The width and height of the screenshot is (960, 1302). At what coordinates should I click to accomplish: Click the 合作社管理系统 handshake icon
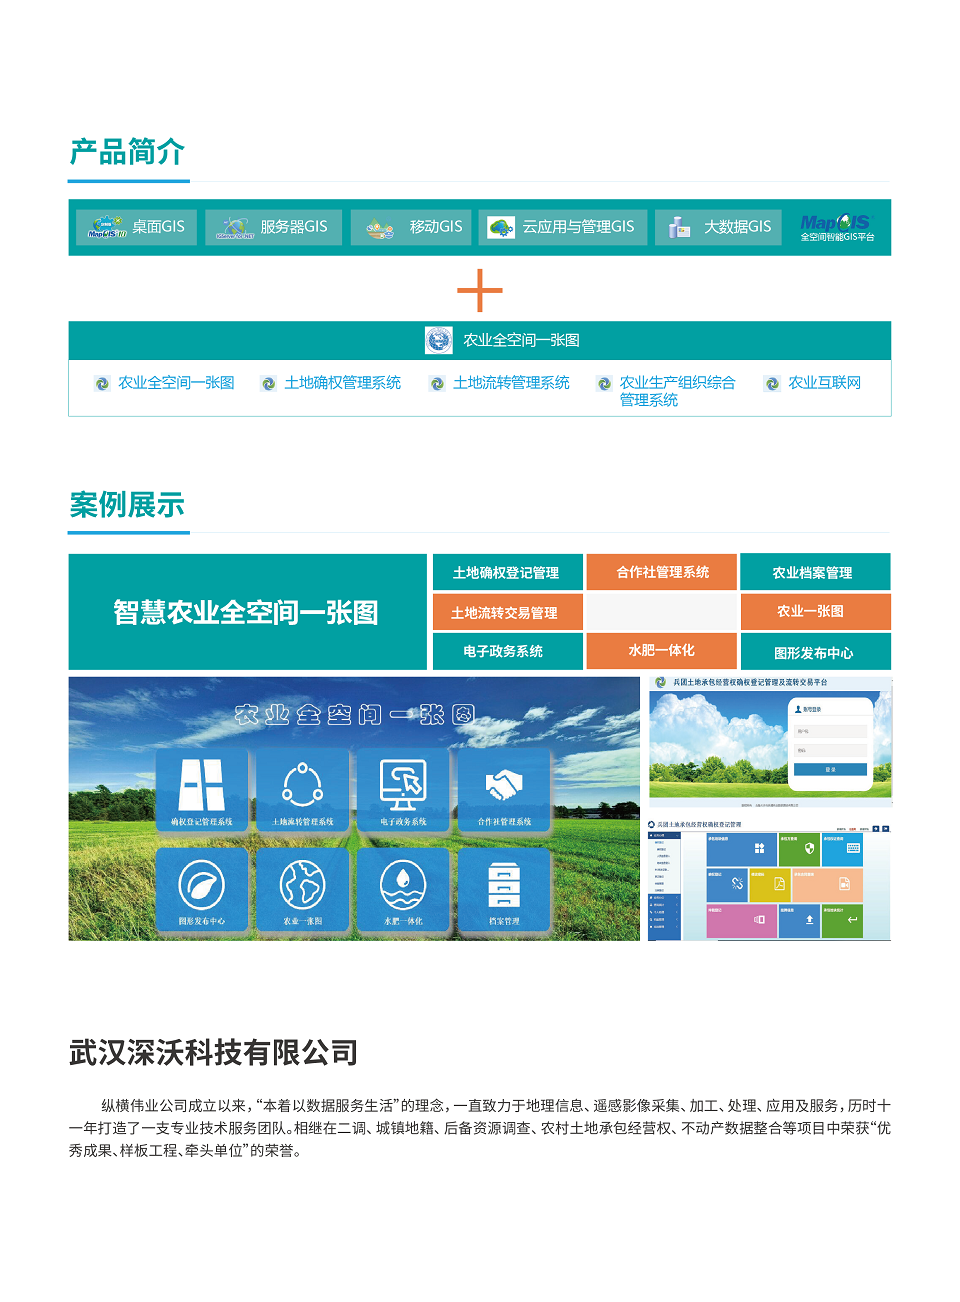[x=503, y=786]
